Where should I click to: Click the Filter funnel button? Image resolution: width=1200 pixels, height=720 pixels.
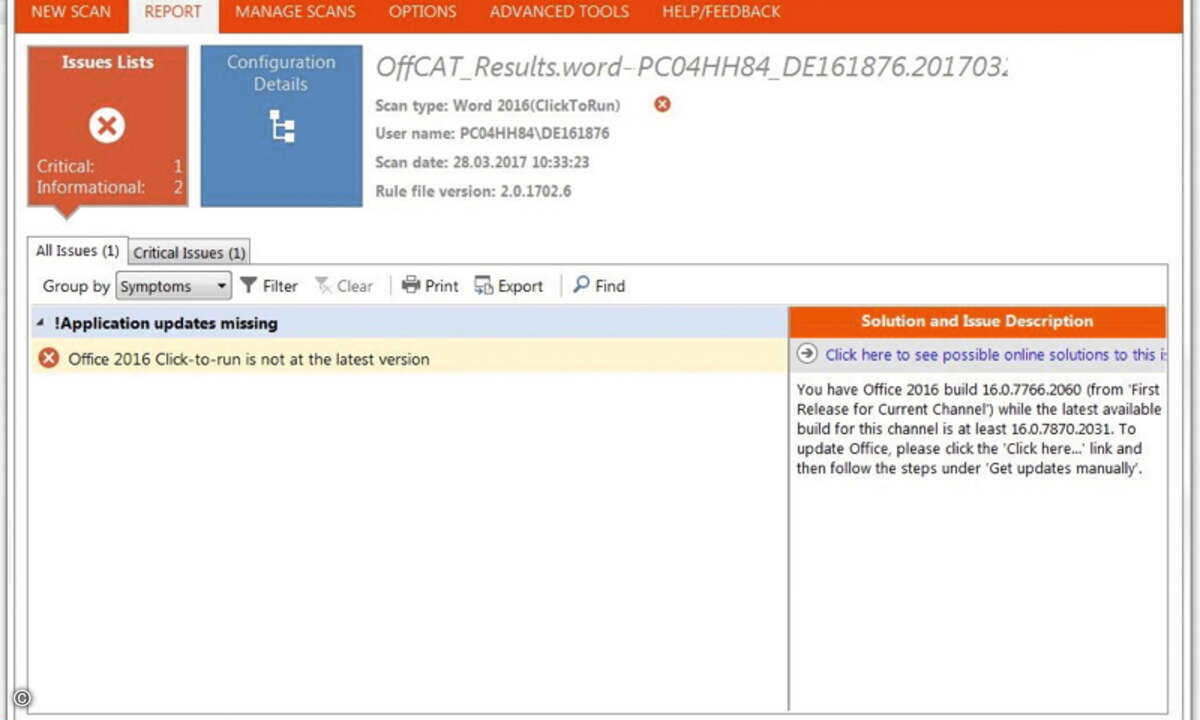269,286
